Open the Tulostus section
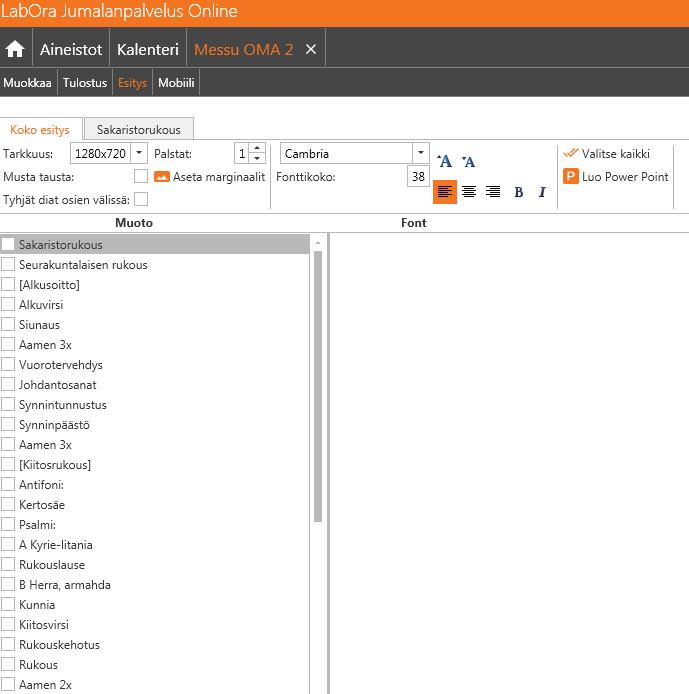Image resolution: width=689 pixels, height=694 pixels. click(x=85, y=83)
